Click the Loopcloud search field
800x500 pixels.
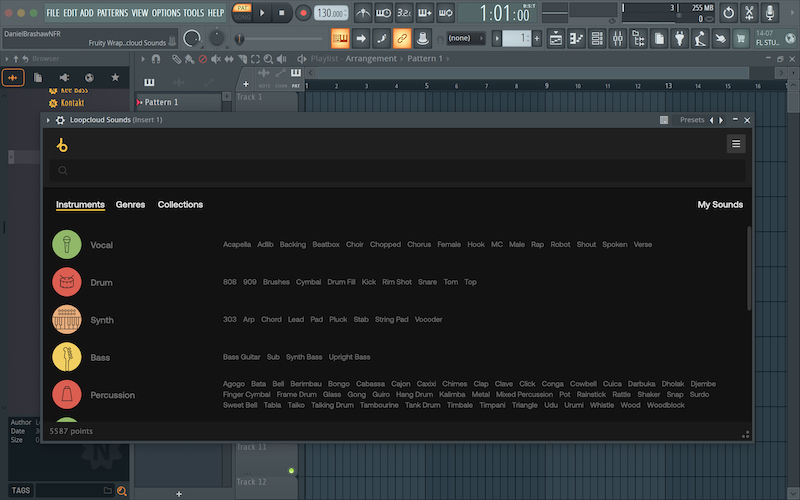[400, 171]
